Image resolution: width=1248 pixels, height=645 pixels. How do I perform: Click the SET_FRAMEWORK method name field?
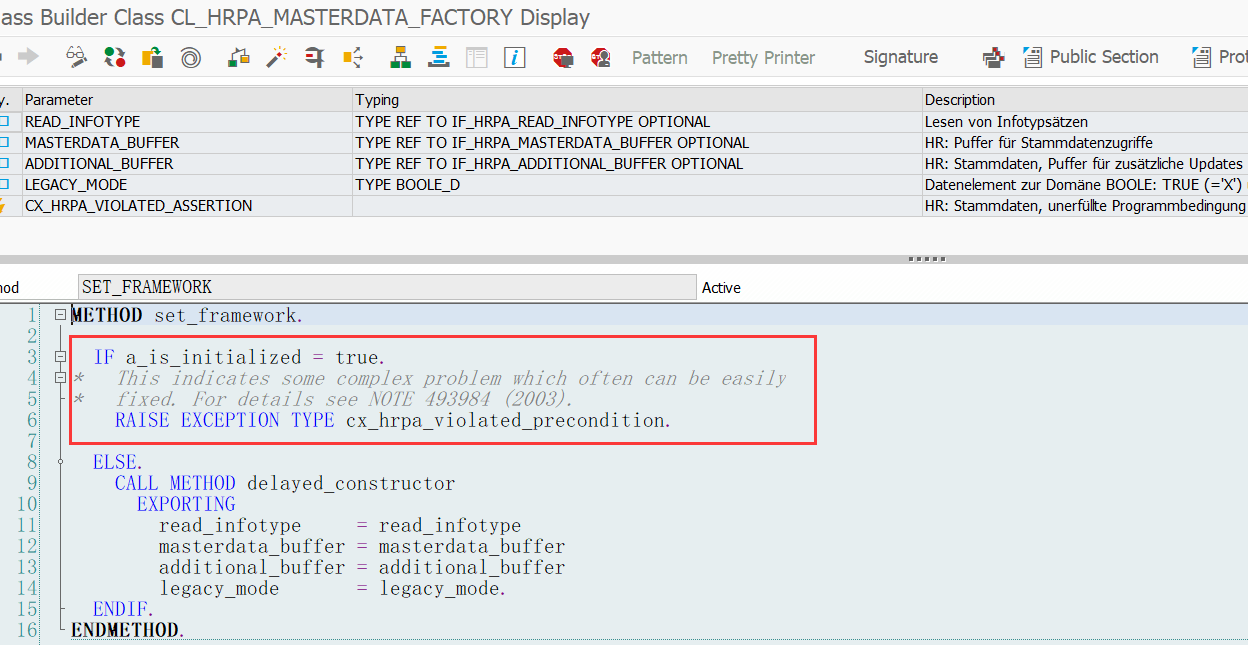tap(387, 287)
